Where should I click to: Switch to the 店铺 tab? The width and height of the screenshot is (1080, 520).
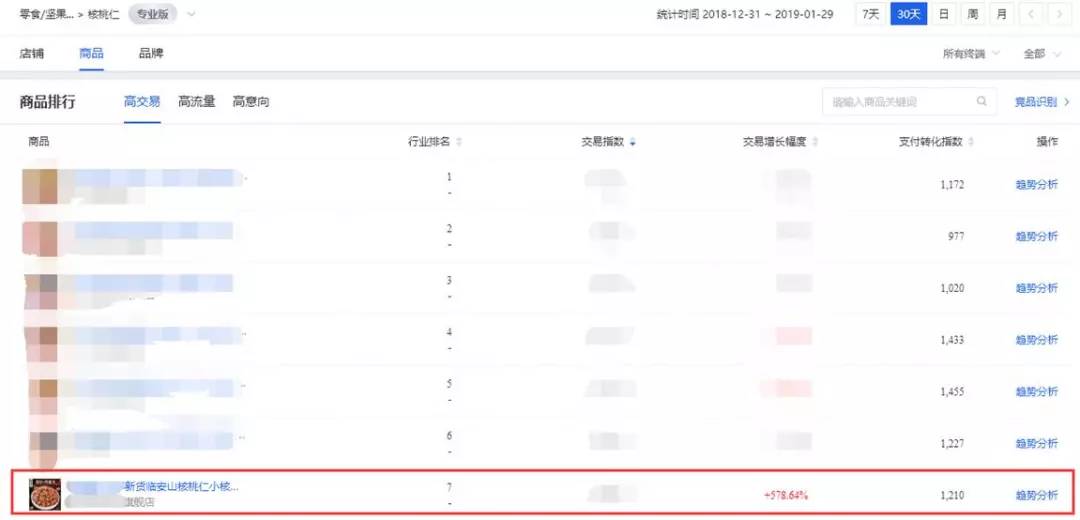pos(32,53)
